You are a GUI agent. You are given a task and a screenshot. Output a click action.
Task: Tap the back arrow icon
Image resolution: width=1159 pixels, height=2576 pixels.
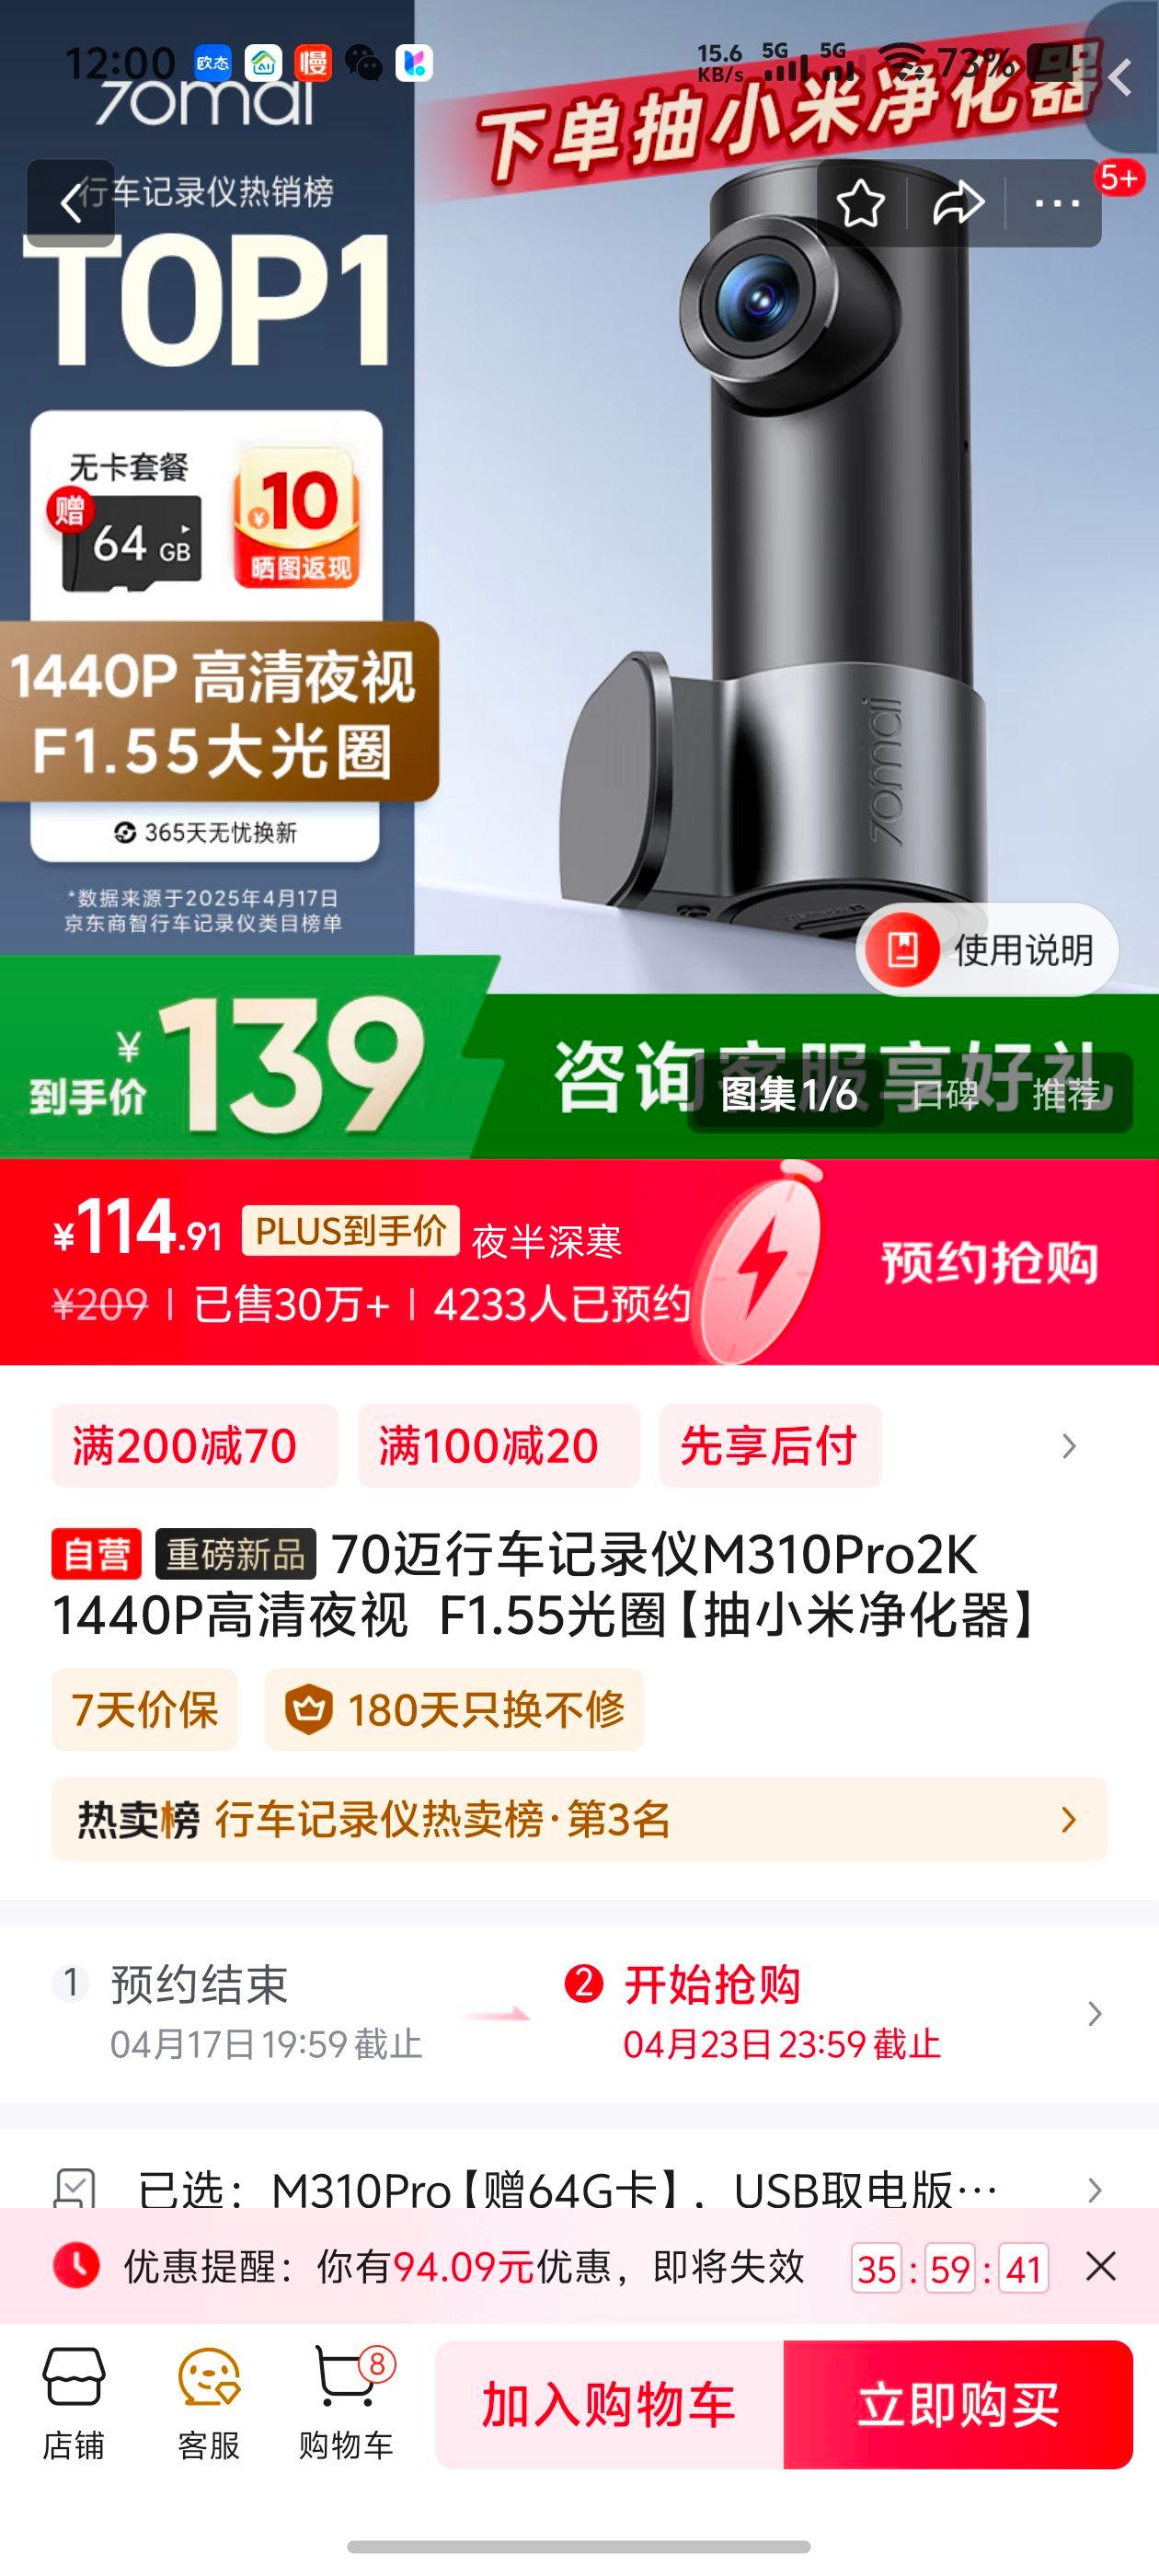[71, 203]
